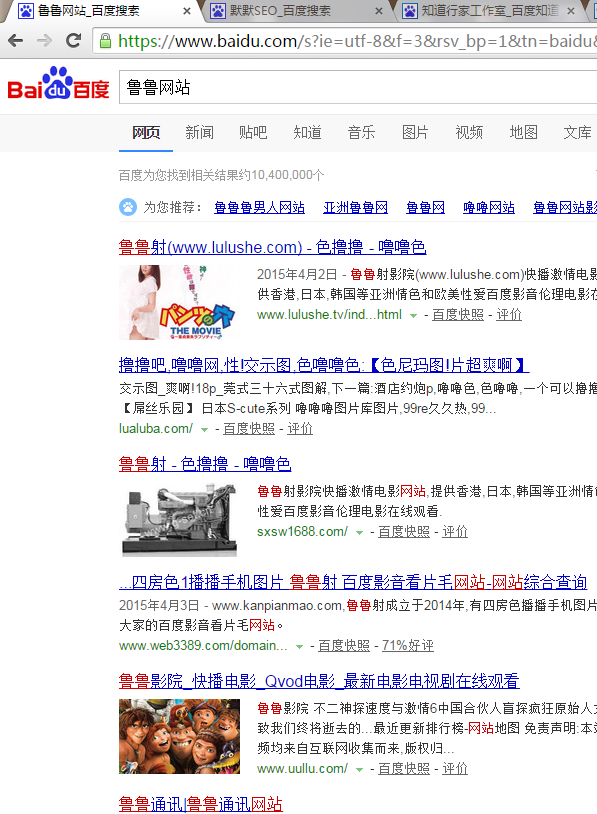Click the result count text 约10,400,000个
This screenshot has width=597, height=814.
280,175
